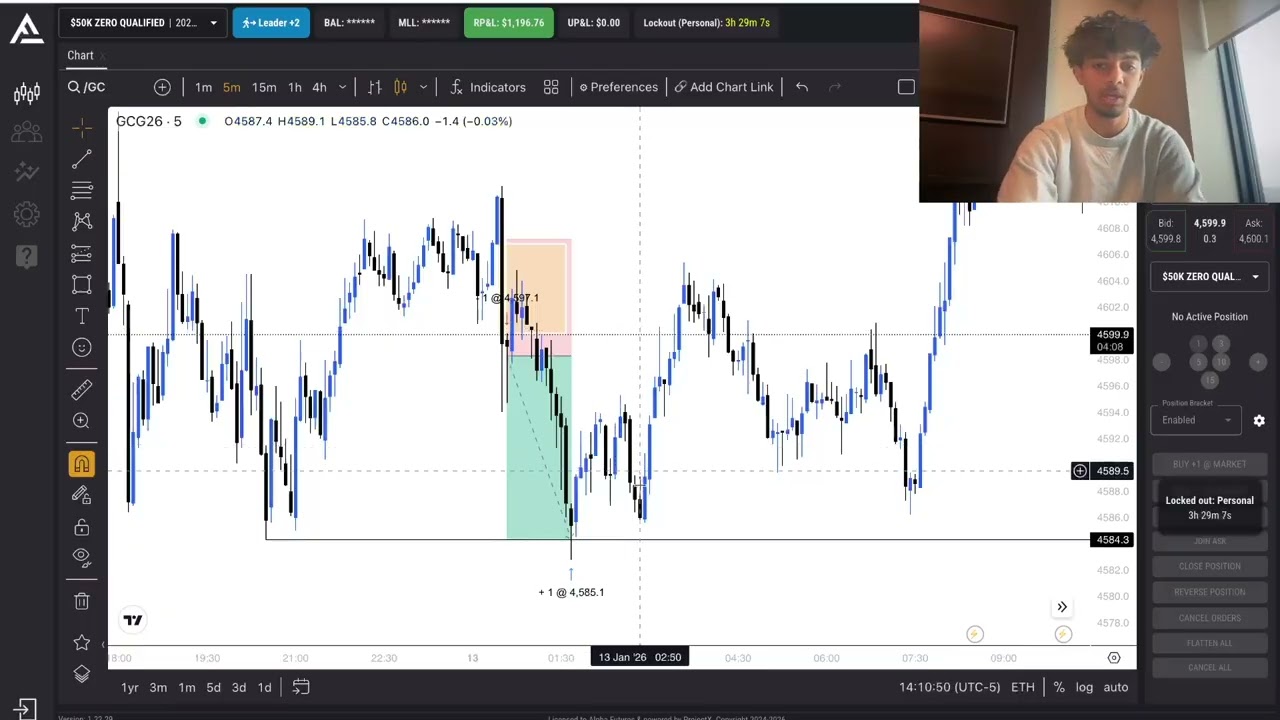Click Add Chart Link
1280x720 pixels.
click(x=724, y=87)
